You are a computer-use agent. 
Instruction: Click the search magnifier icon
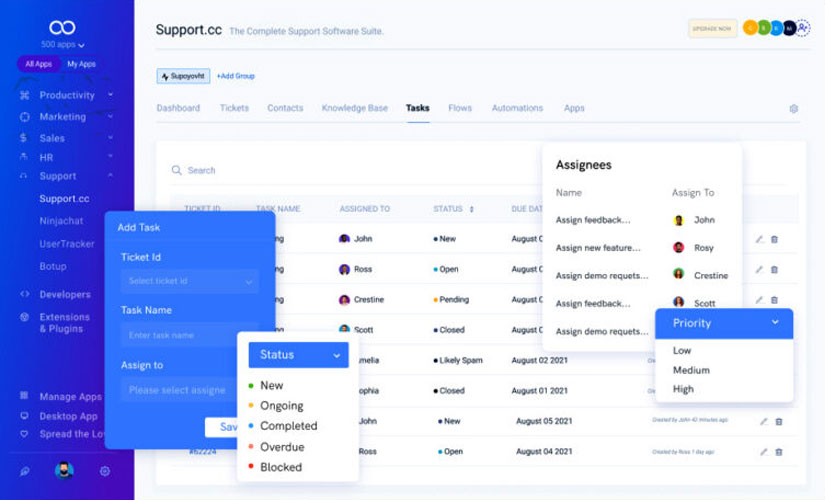pyautogui.click(x=177, y=170)
